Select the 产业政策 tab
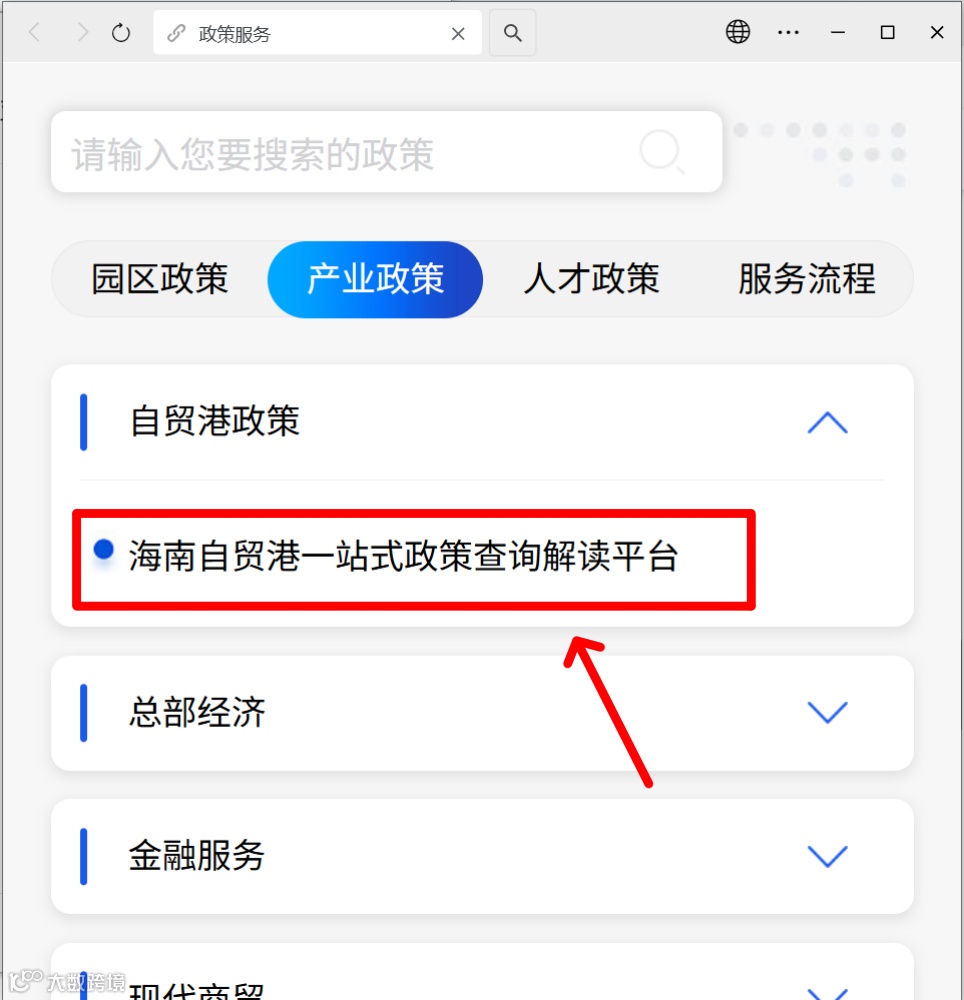The image size is (964, 1000). tap(375, 279)
